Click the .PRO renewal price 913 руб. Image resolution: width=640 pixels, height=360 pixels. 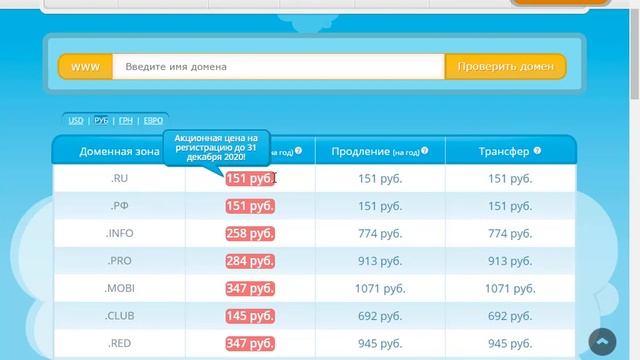pos(380,261)
